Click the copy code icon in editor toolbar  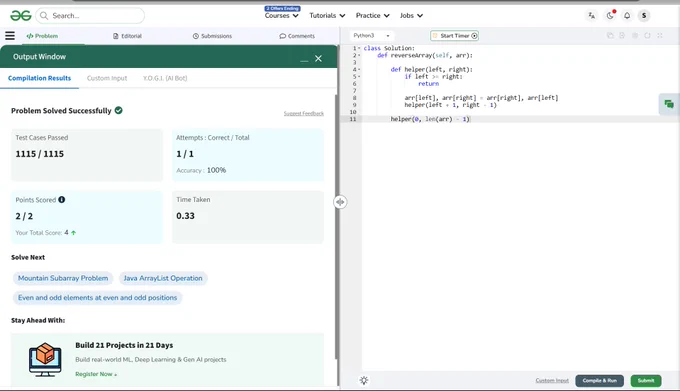pos(610,36)
